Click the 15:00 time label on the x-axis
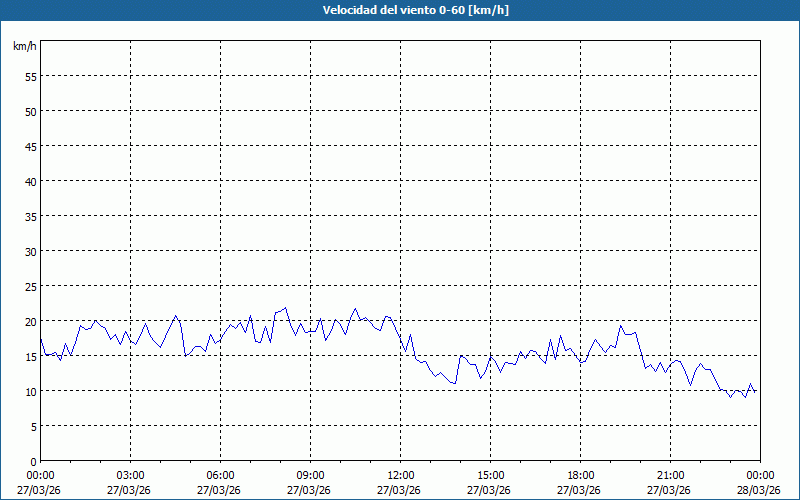 [x=490, y=475]
